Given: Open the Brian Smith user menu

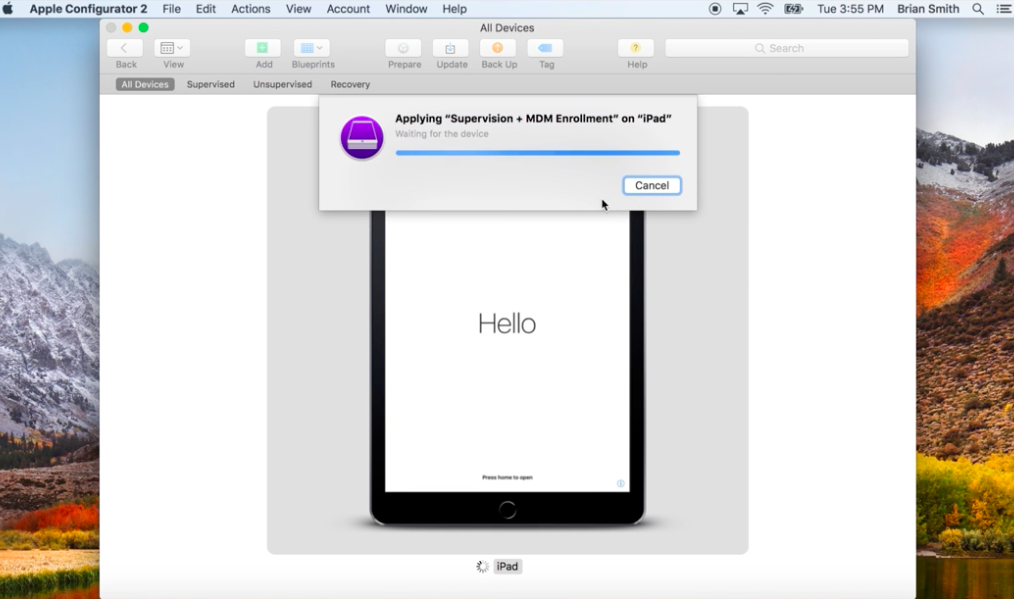Looking at the screenshot, I should pos(928,9).
